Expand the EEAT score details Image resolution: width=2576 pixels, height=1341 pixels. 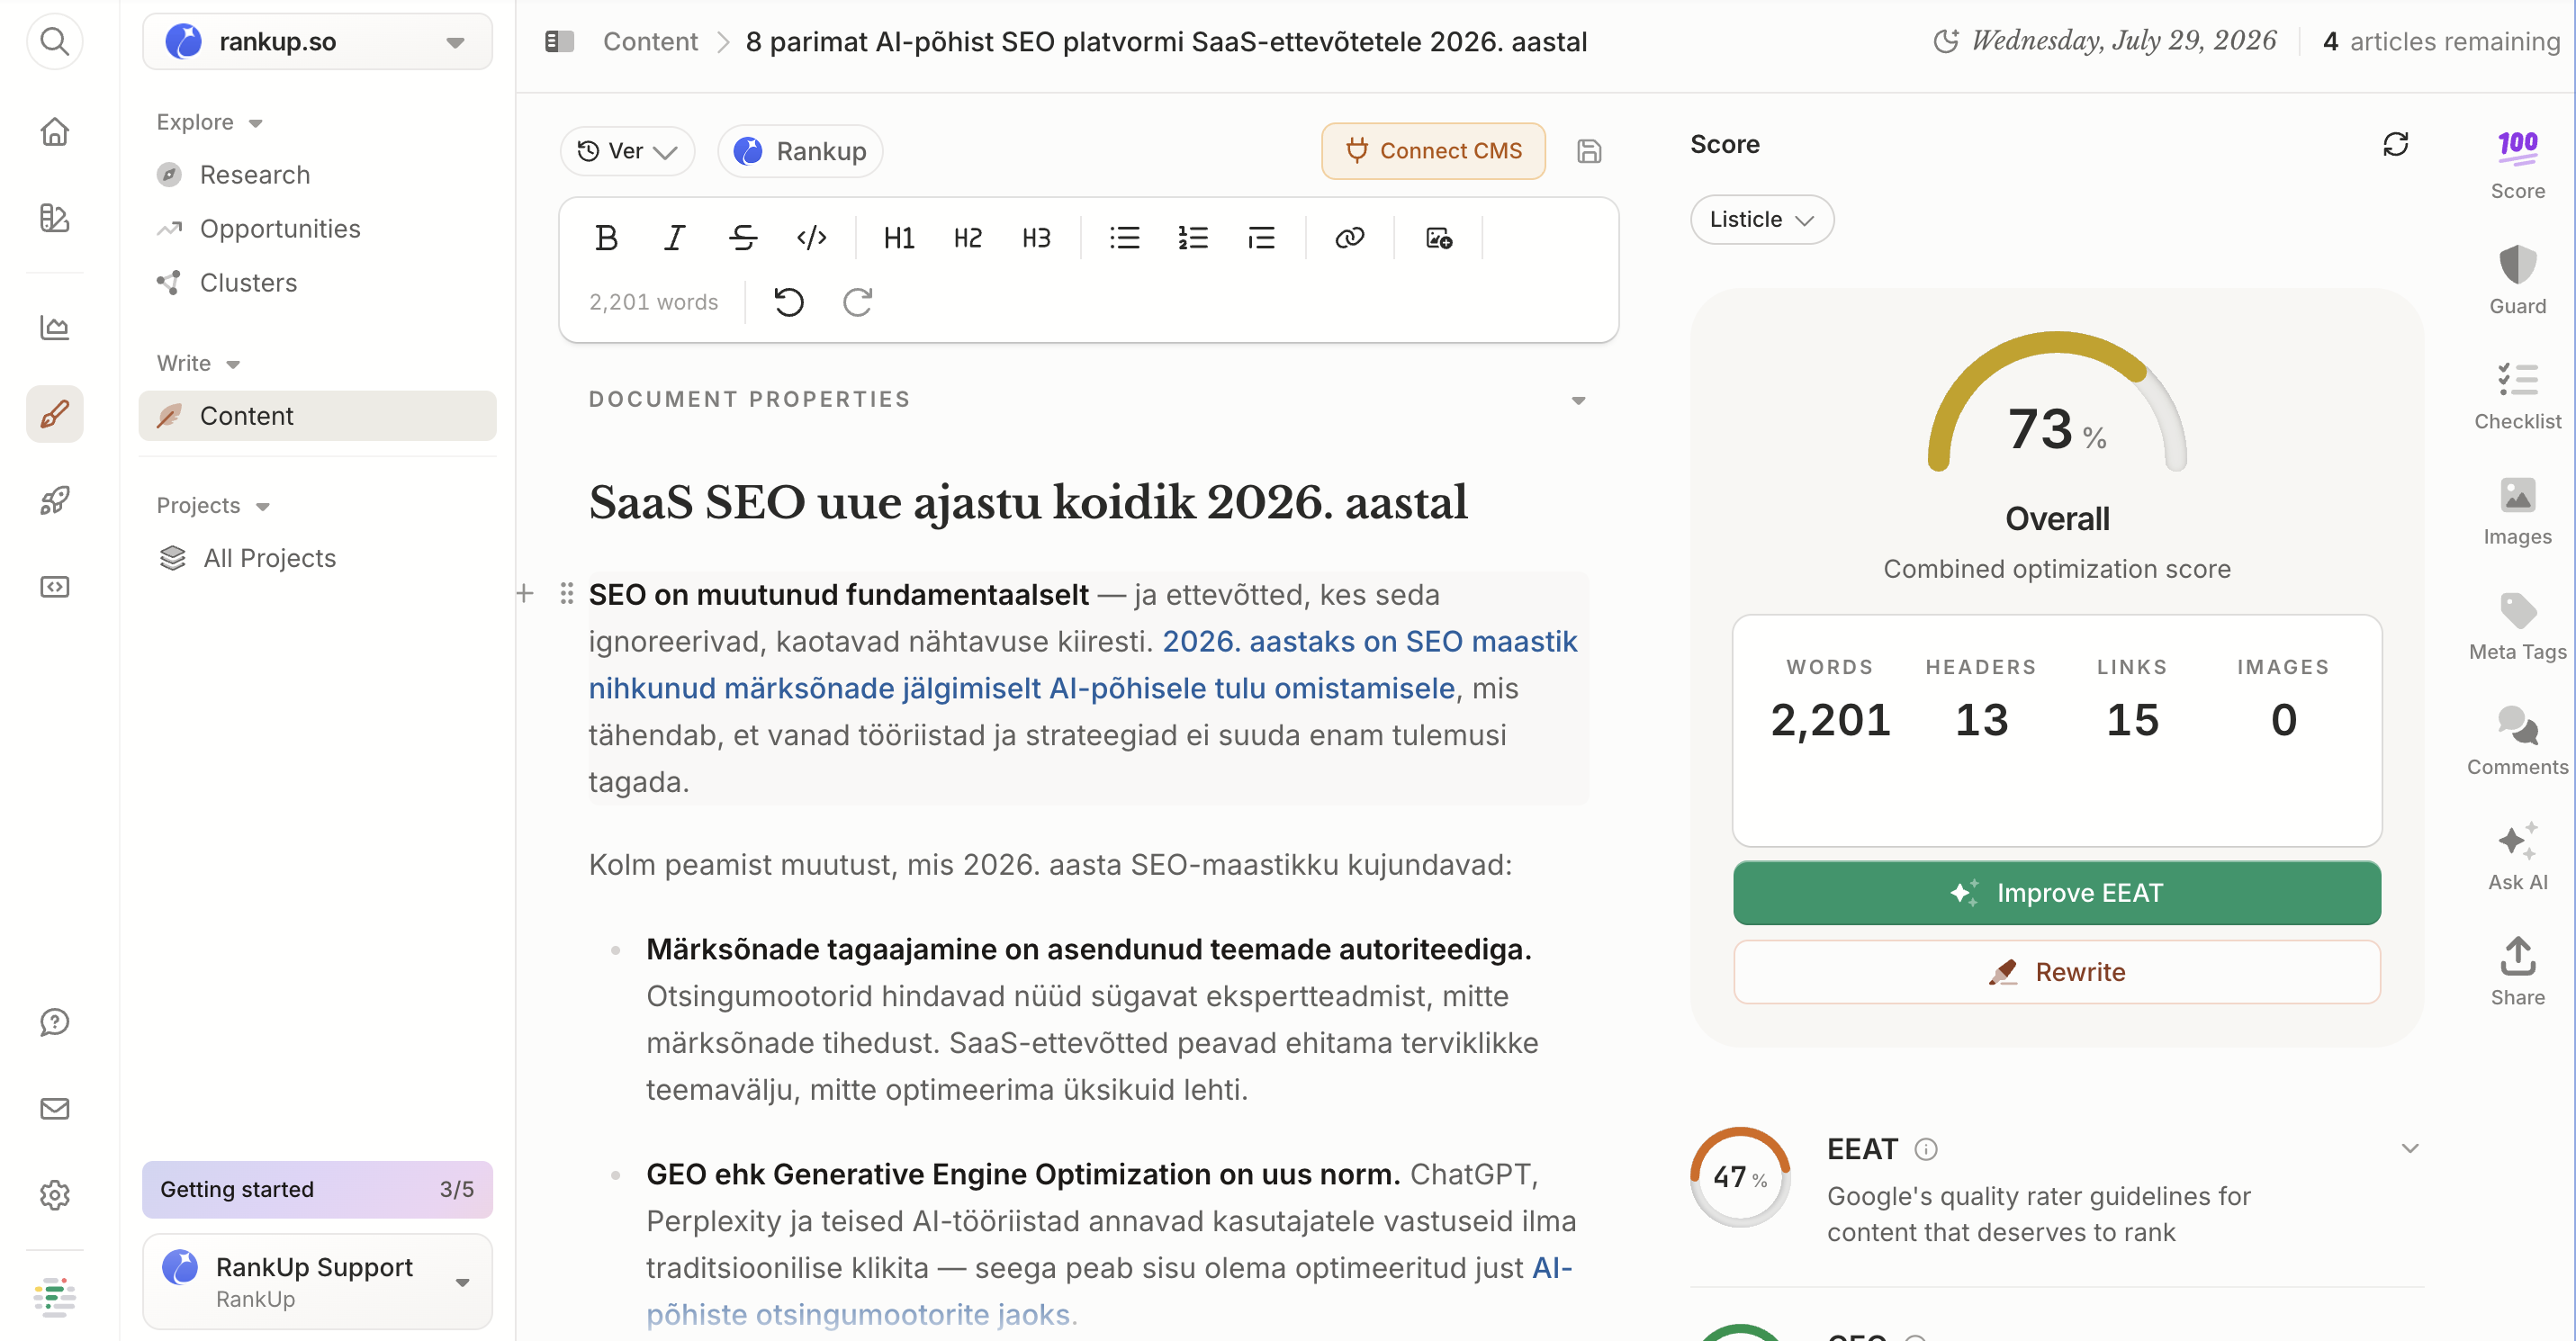click(x=2409, y=1148)
